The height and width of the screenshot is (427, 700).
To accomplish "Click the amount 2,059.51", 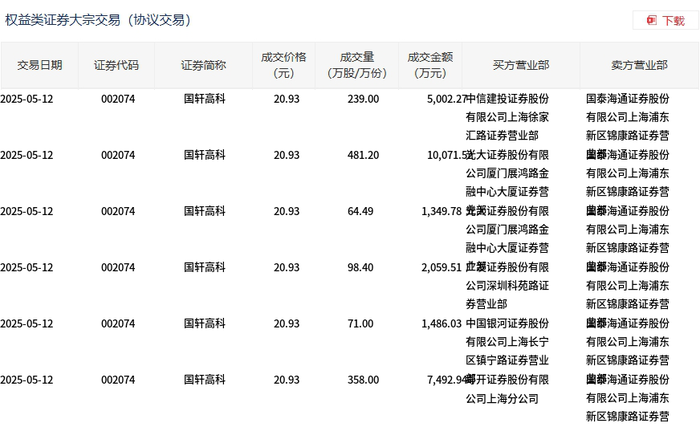I will [x=441, y=267].
